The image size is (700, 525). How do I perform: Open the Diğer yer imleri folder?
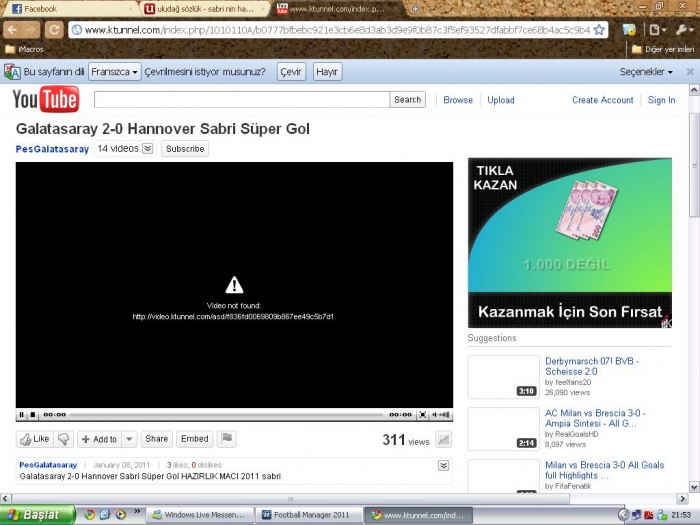point(663,49)
